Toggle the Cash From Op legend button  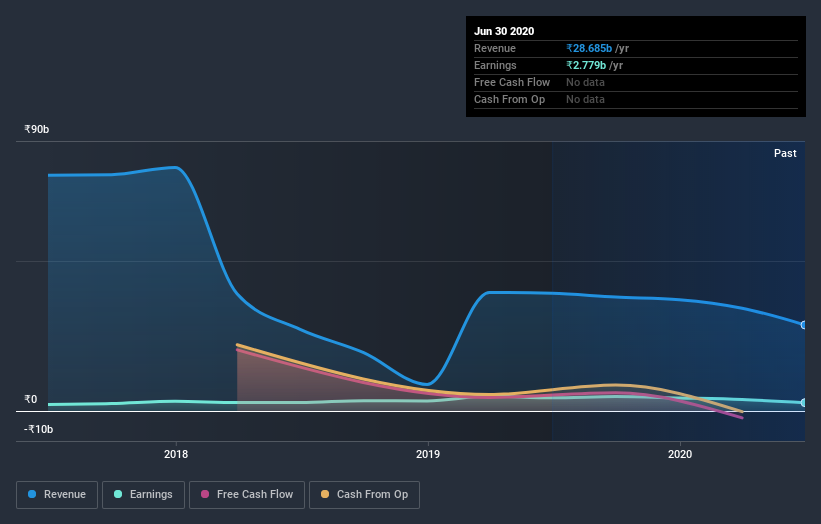click(x=364, y=495)
